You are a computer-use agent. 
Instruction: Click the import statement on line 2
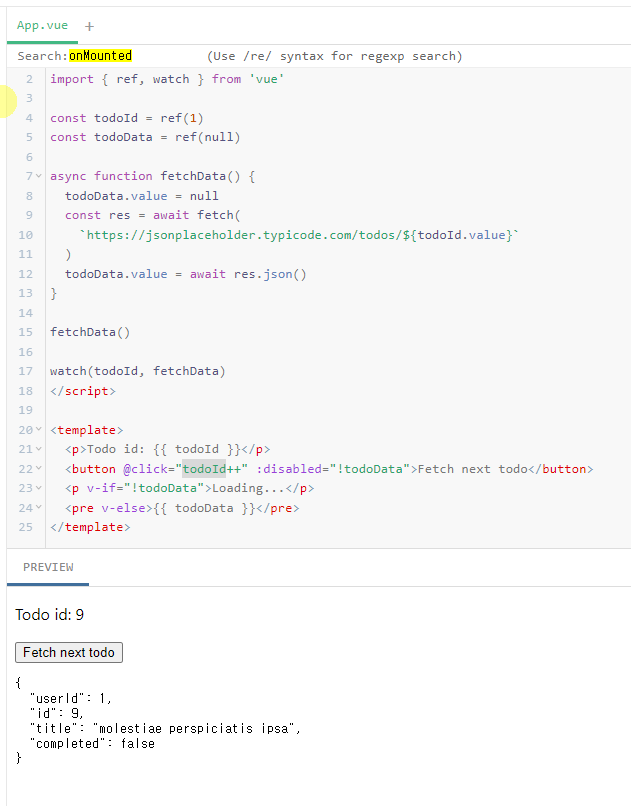click(167, 79)
